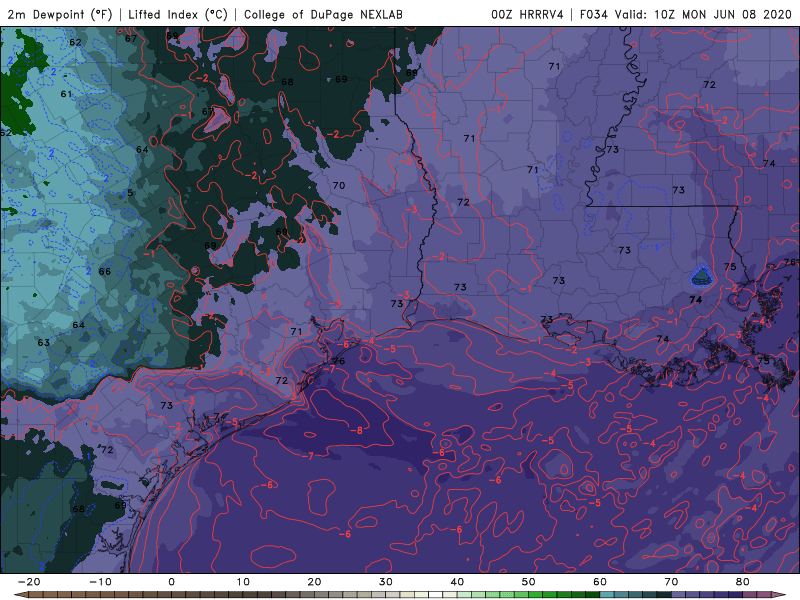This screenshot has width=800, height=600.
Task: Click the dewpoint value 70 on the map
Action: 339,186
